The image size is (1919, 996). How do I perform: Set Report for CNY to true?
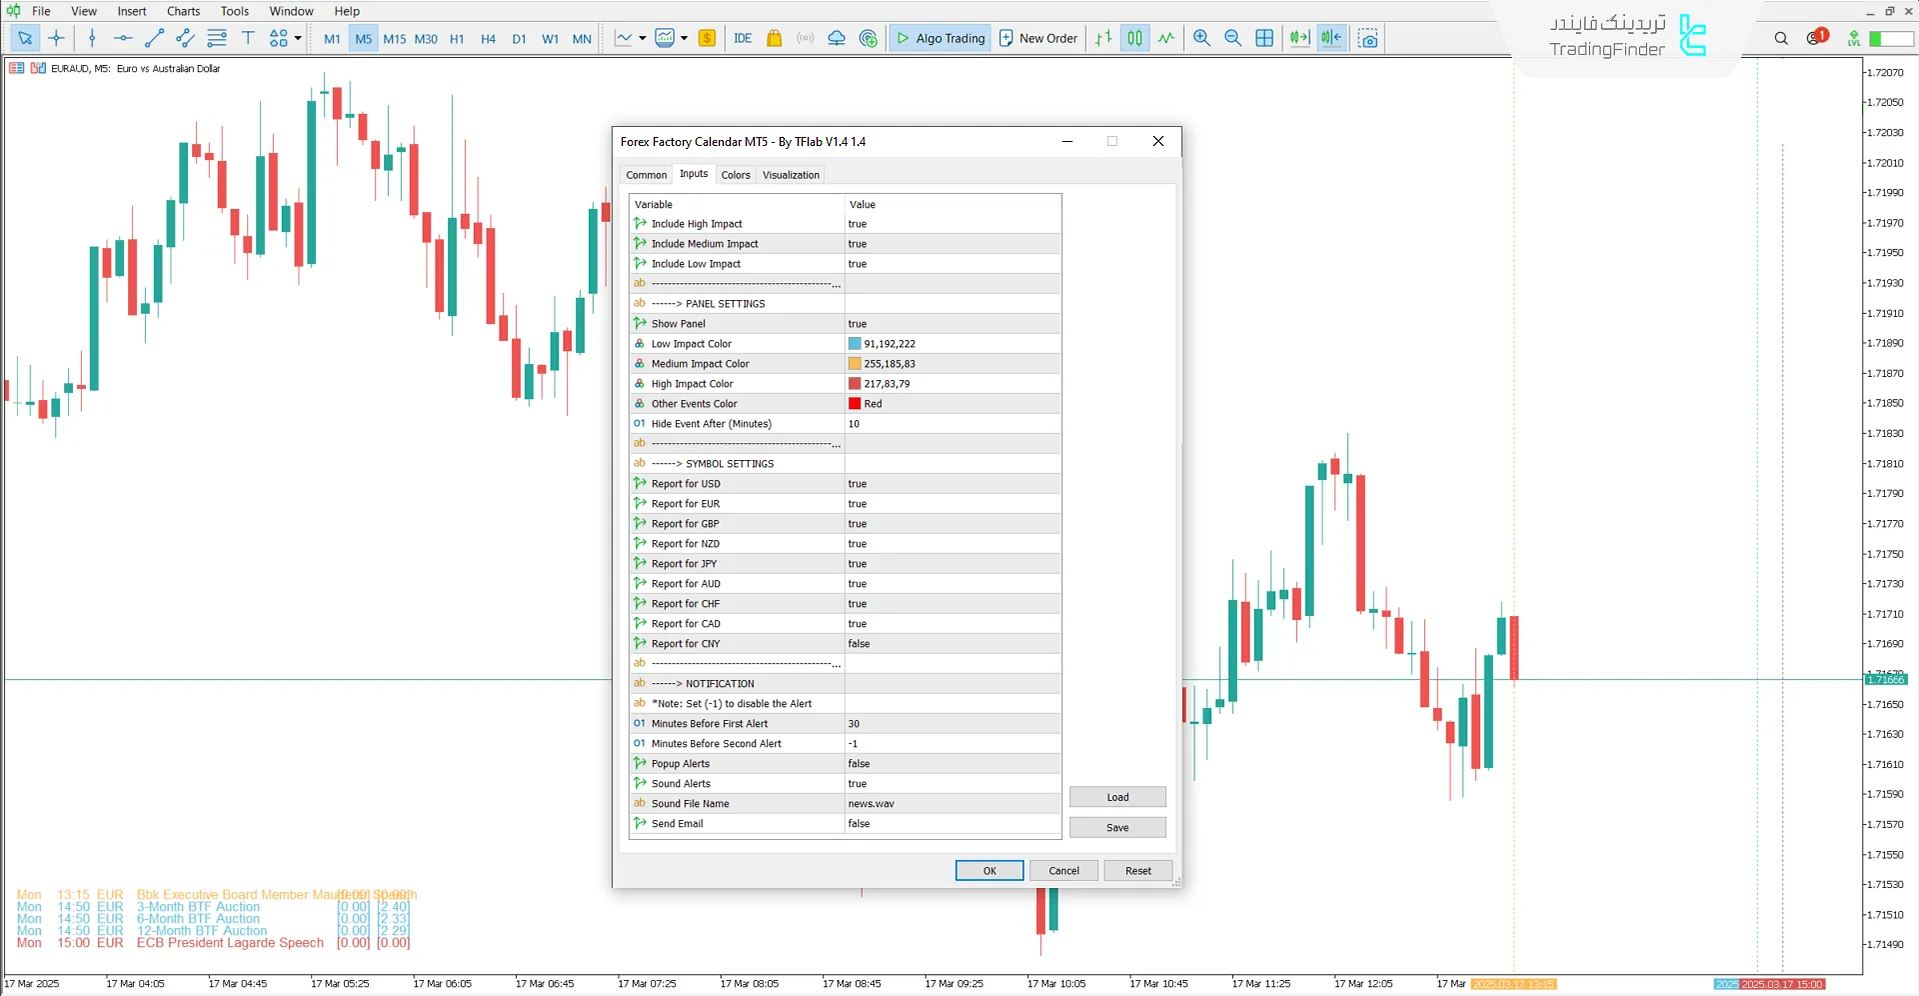[951, 643]
